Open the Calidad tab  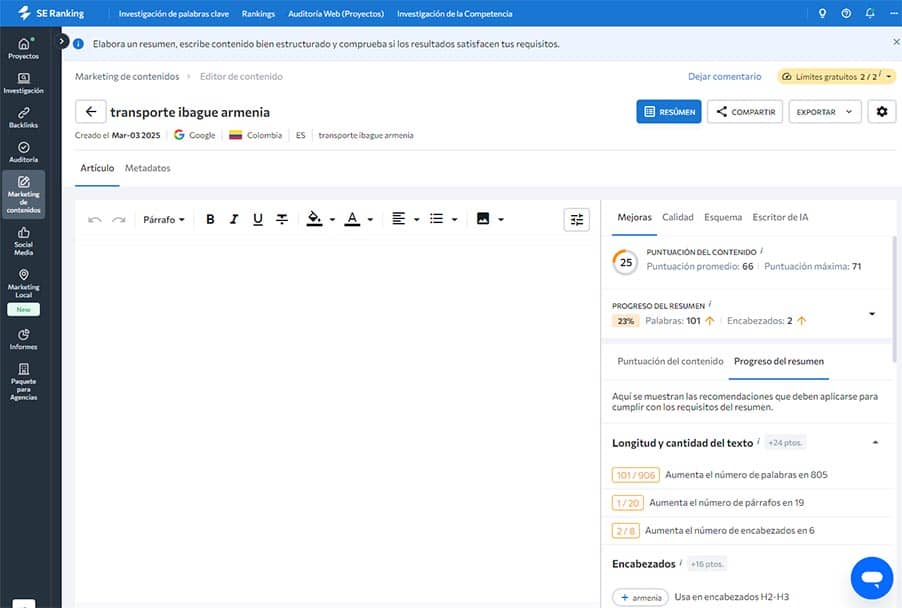677,217
